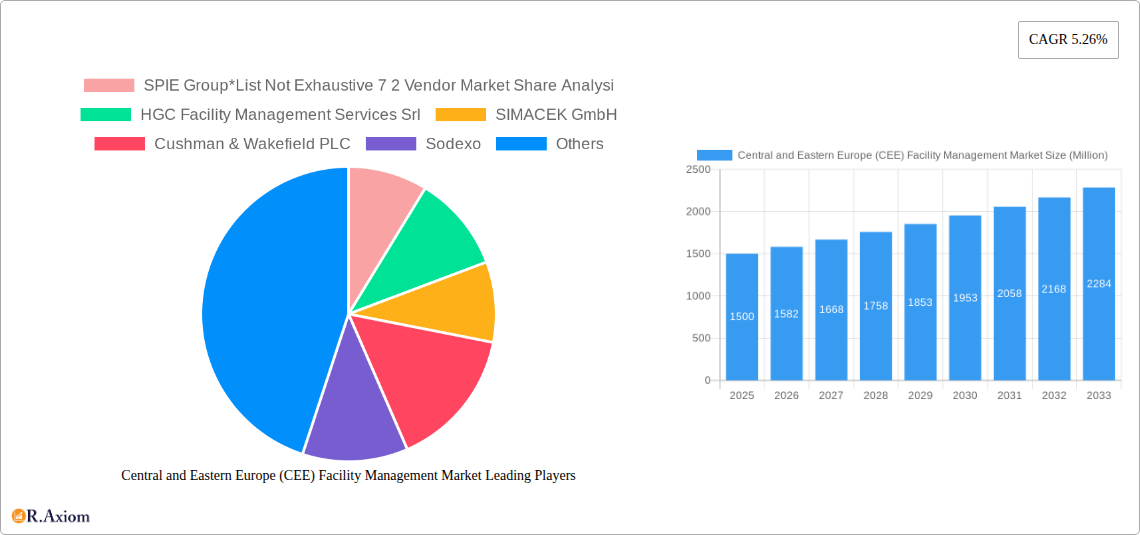
Task: Click the 2033 bar showing 2284
Action: pos(1099,284)
